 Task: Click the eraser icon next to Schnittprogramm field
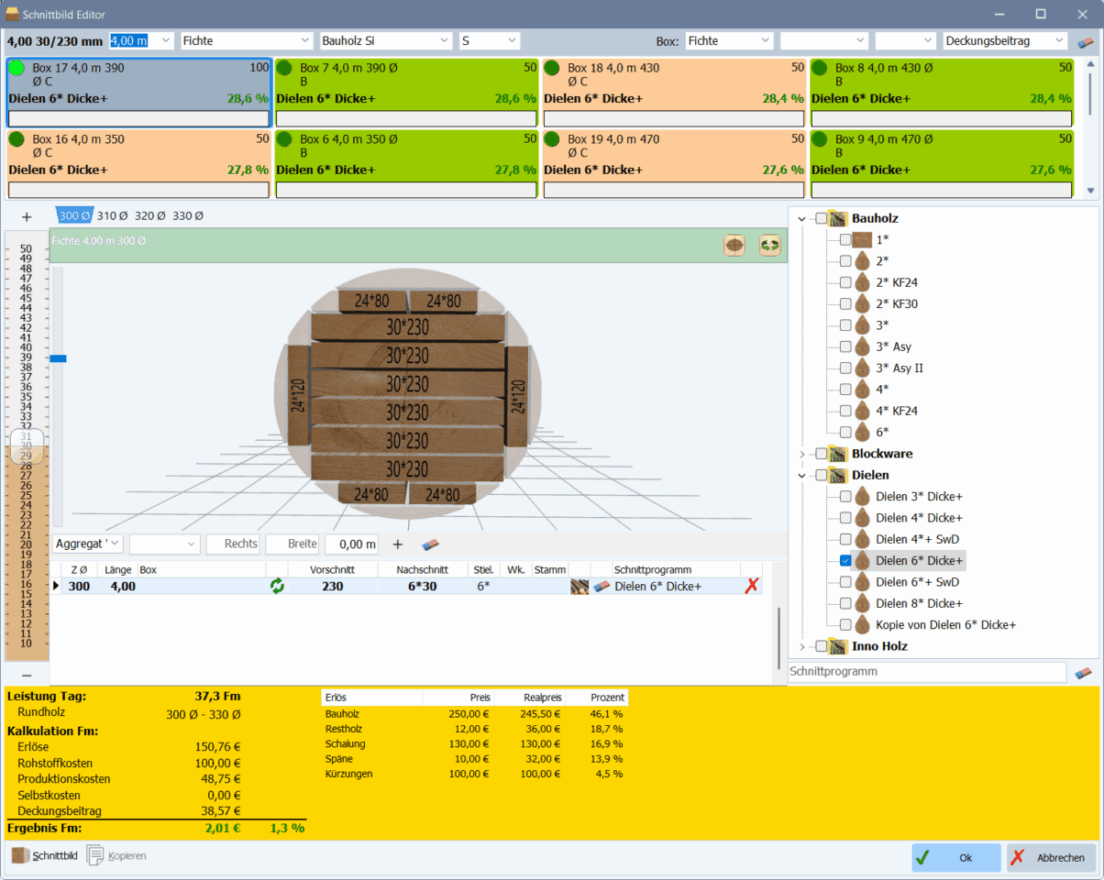1084,672
